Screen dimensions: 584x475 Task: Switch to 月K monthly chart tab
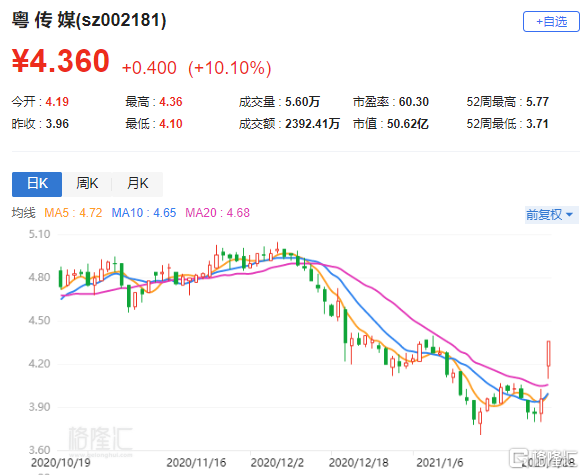[x=137, y=184]
